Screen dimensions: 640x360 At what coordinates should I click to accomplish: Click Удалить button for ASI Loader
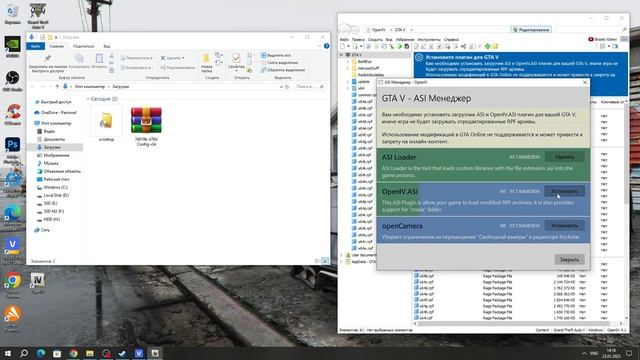tap(564, 157)
